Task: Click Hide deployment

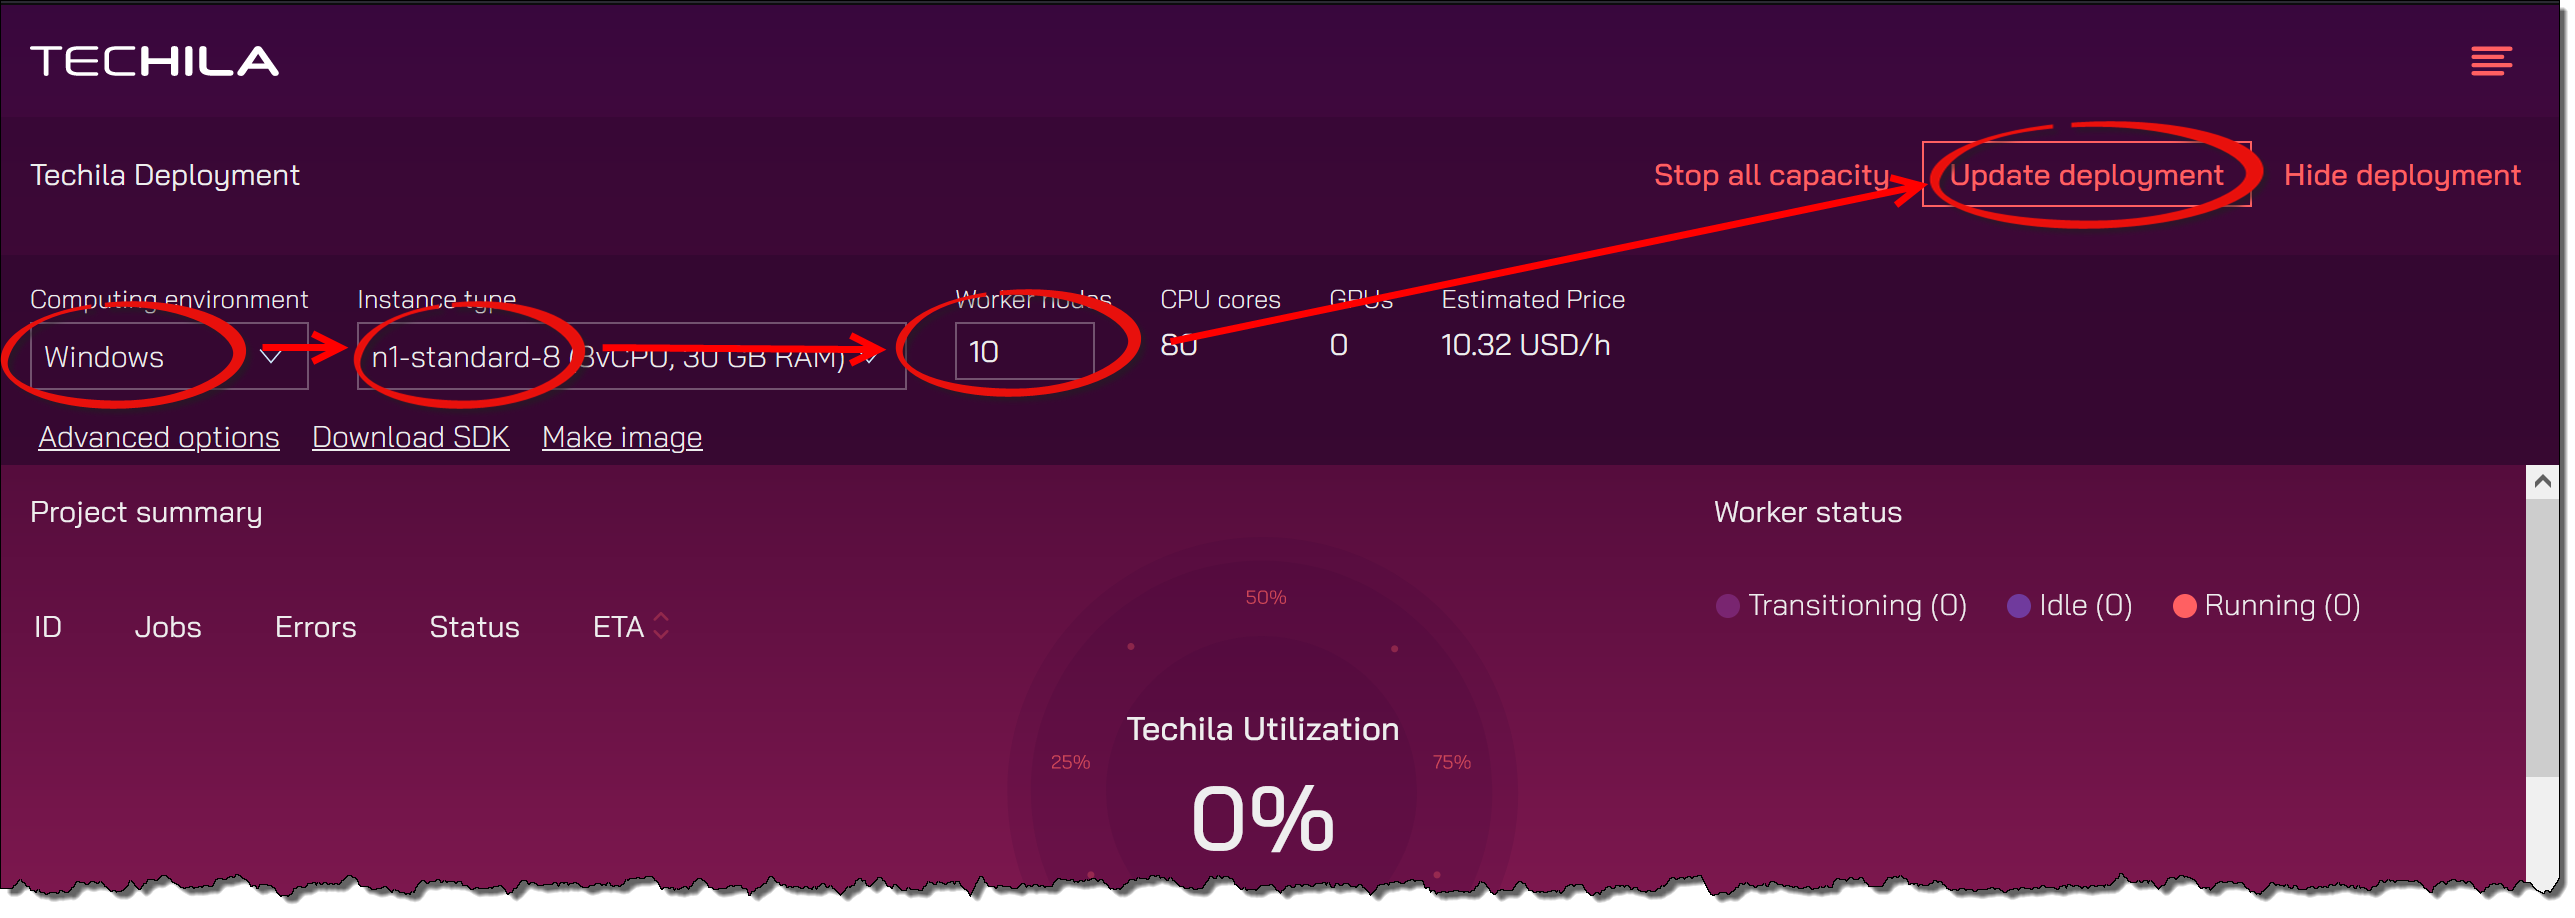Action: (x=2401, y=176)
